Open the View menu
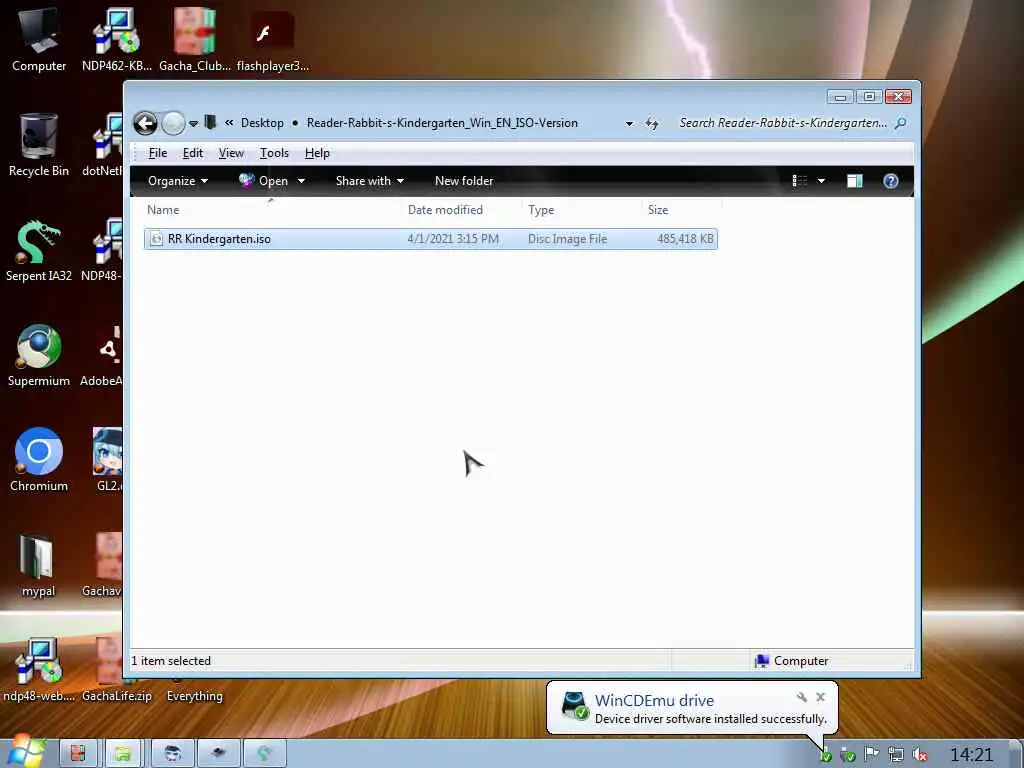Viewport: 1024px width, 768px height. pos(231,153)
